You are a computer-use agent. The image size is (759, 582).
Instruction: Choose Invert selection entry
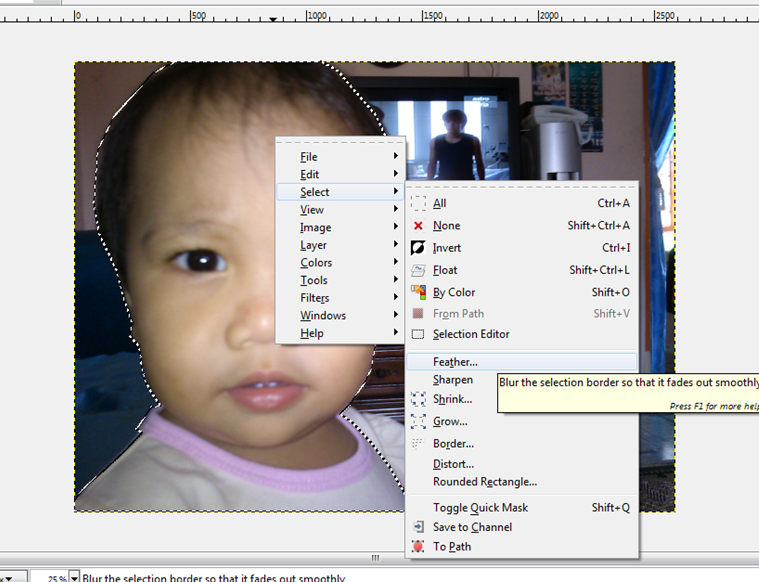522,248
